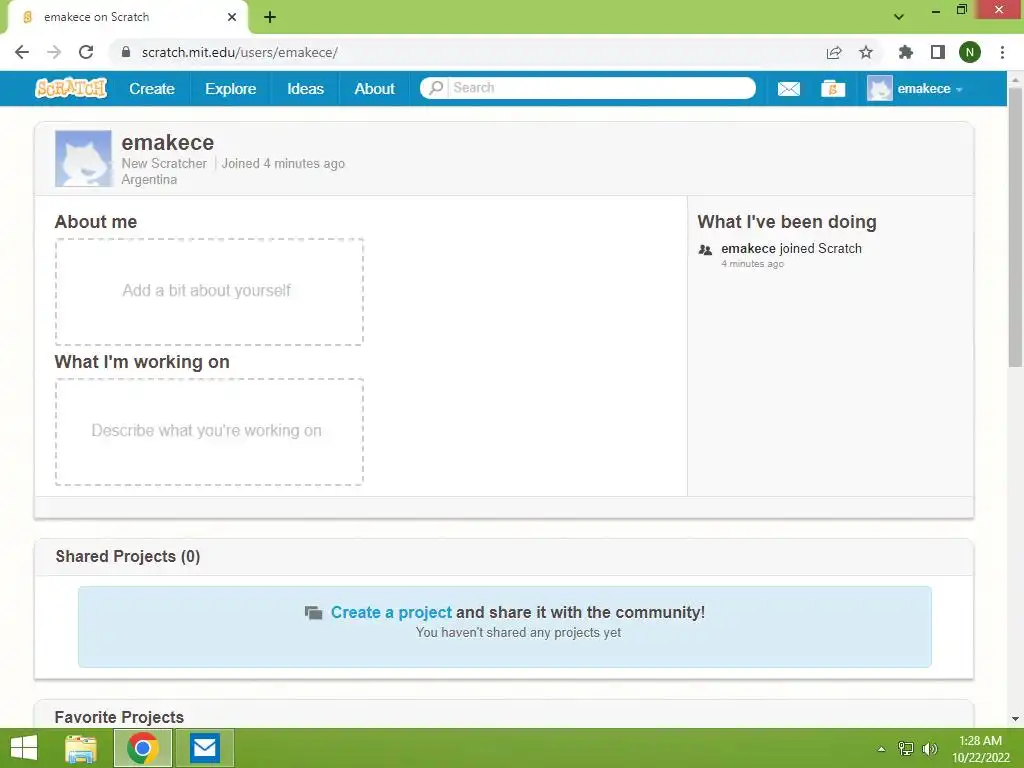Open the About menu item

[374, 88]
